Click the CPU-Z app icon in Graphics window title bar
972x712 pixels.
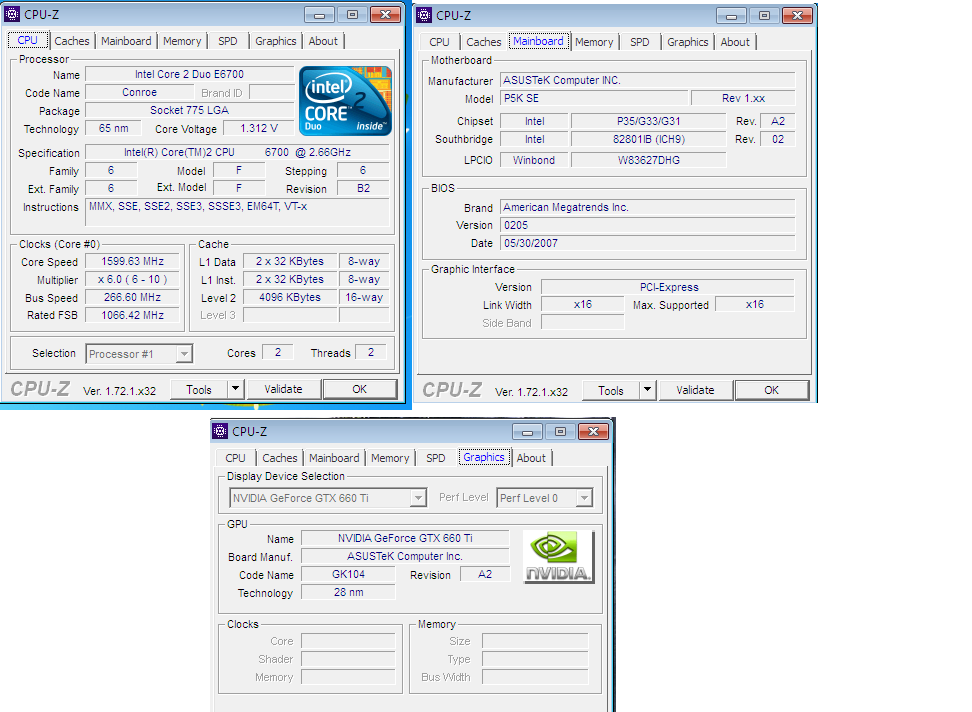coord(220,431)
